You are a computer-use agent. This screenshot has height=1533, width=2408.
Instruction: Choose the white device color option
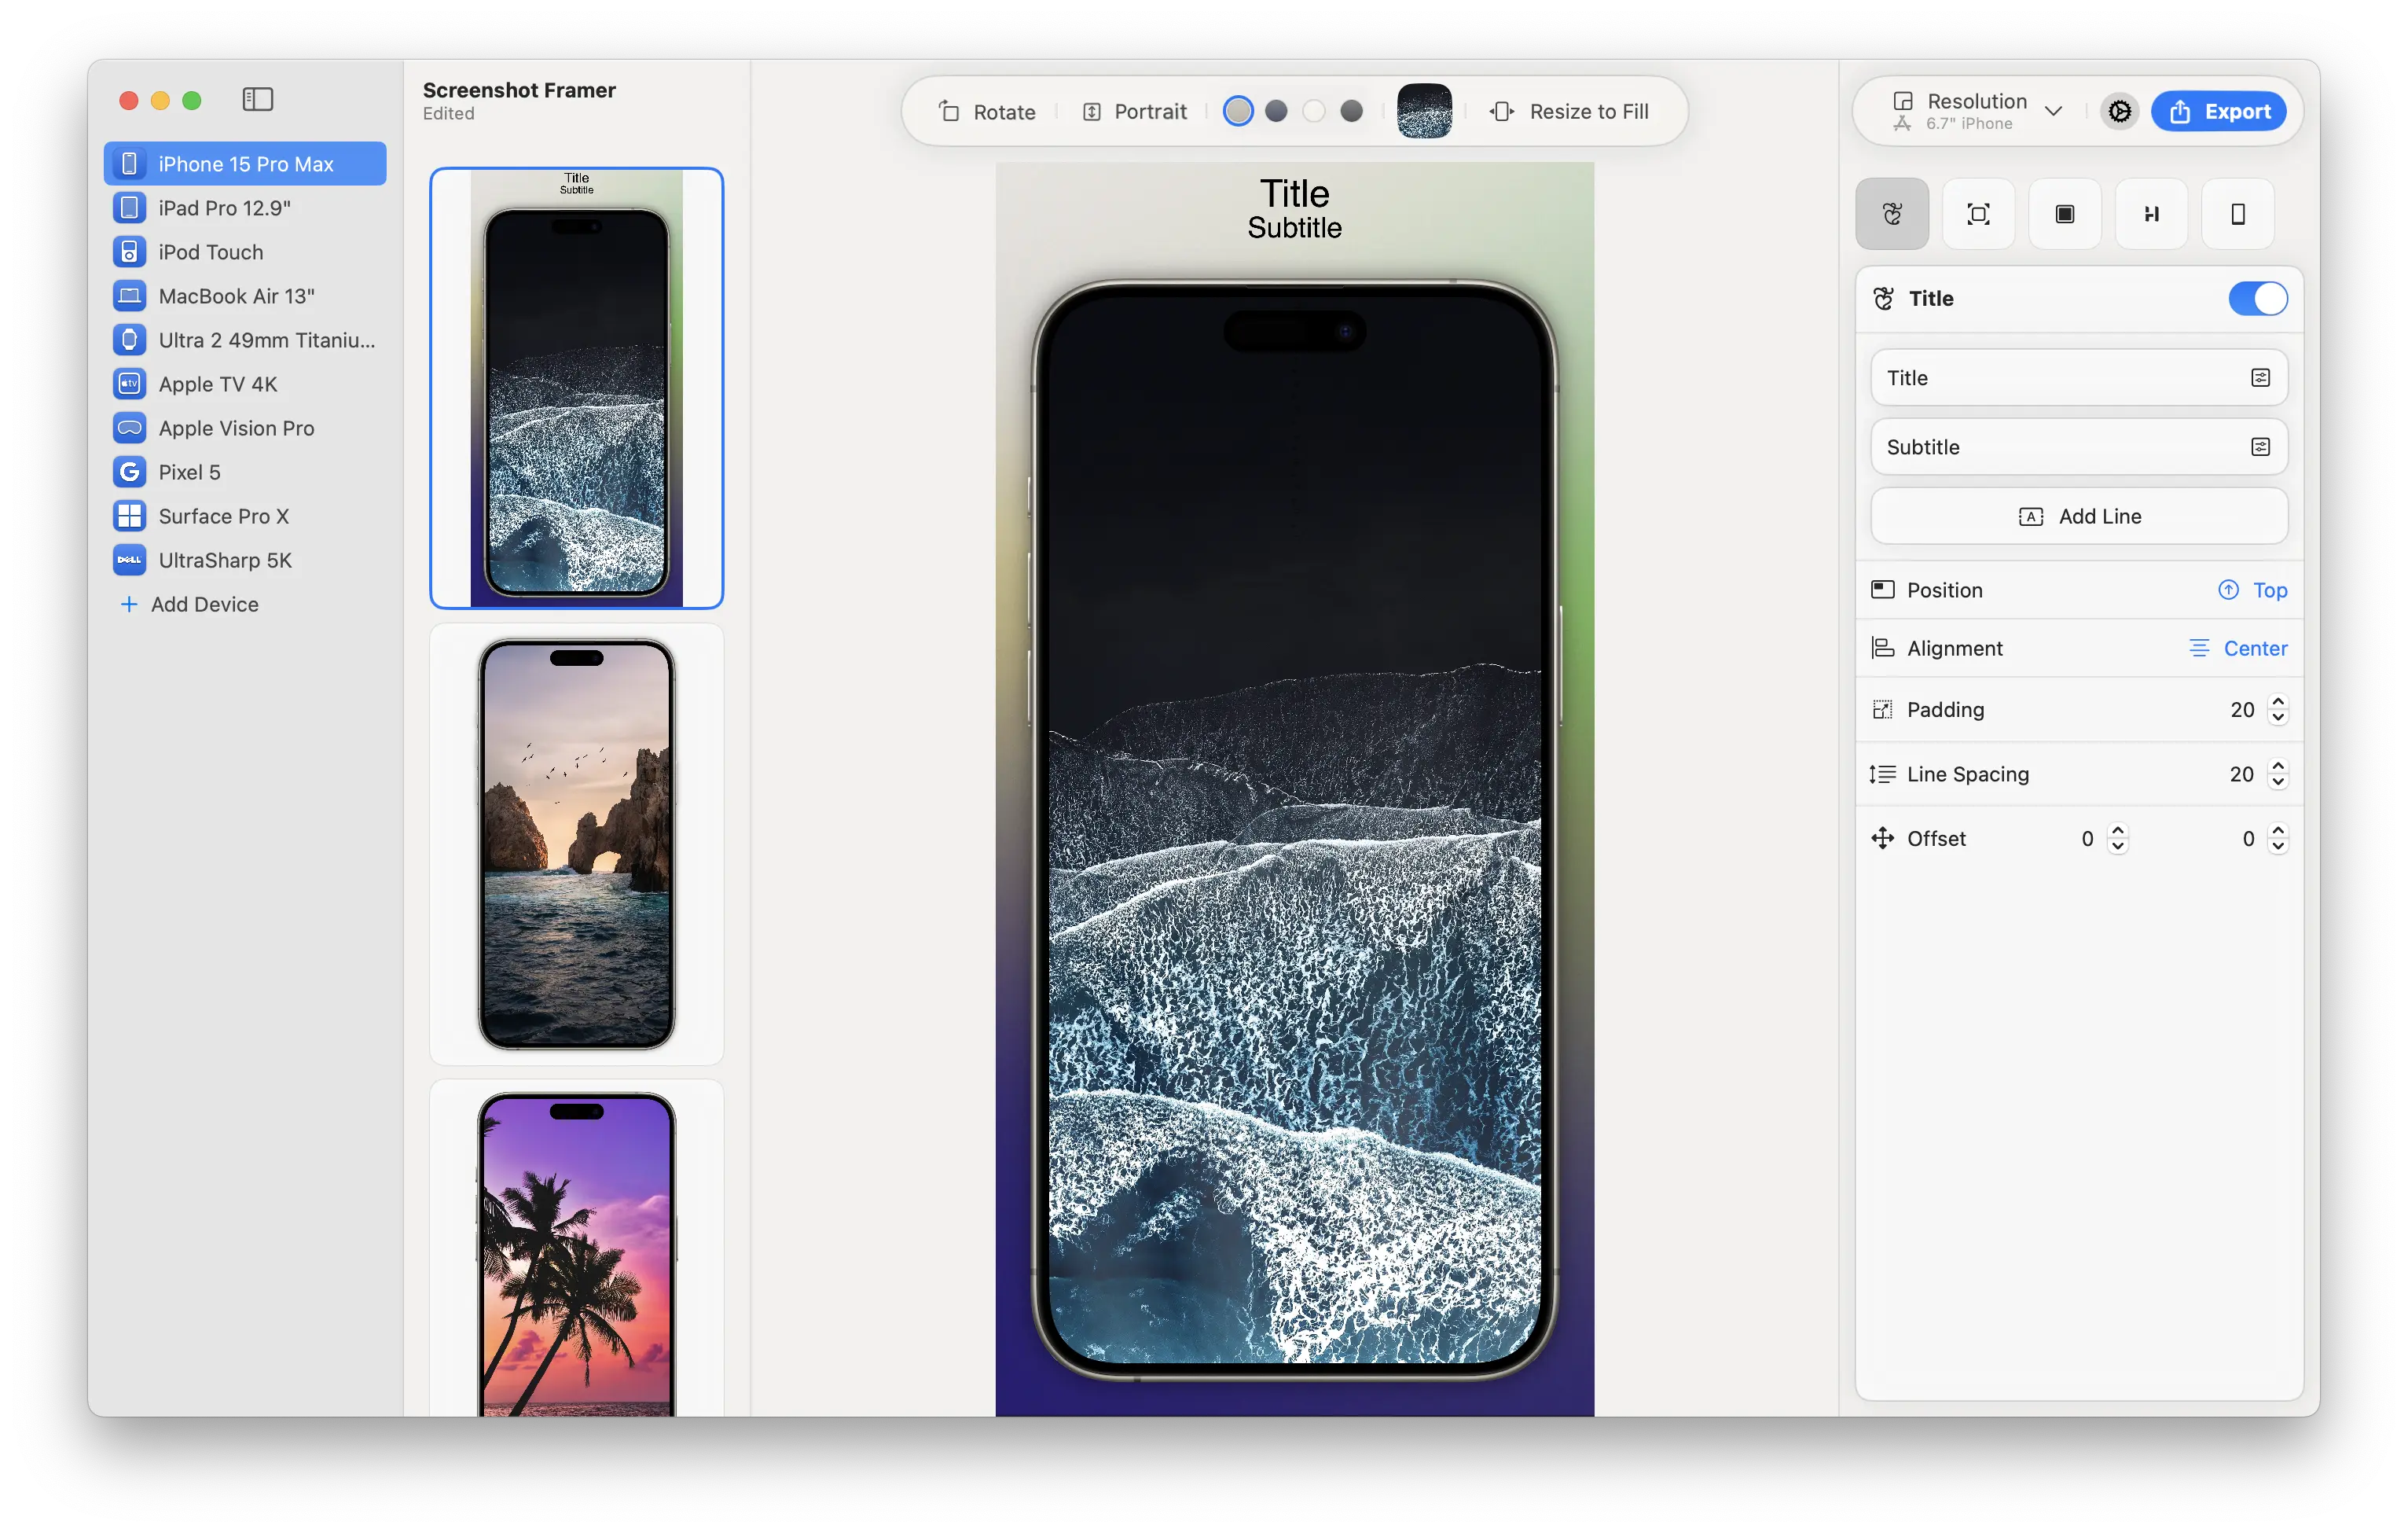click(1314, 111)
